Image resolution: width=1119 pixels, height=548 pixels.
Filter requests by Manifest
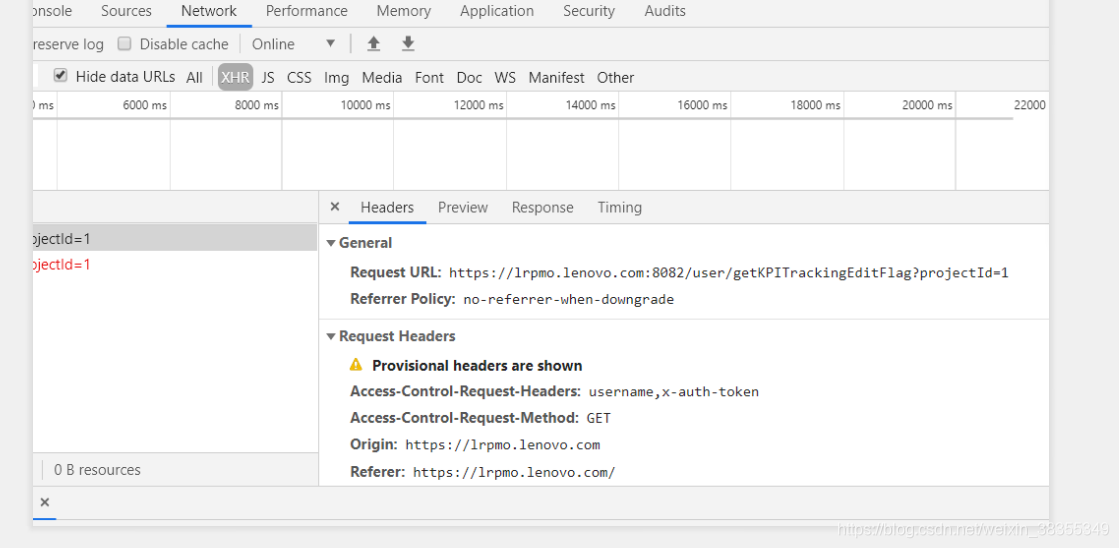tap(557, 78)
